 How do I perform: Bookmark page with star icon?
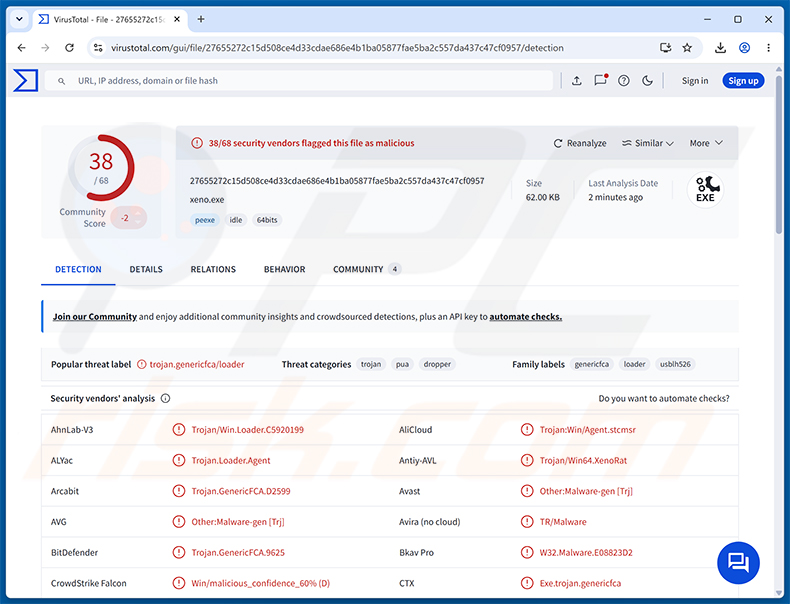tap(687, 48)
